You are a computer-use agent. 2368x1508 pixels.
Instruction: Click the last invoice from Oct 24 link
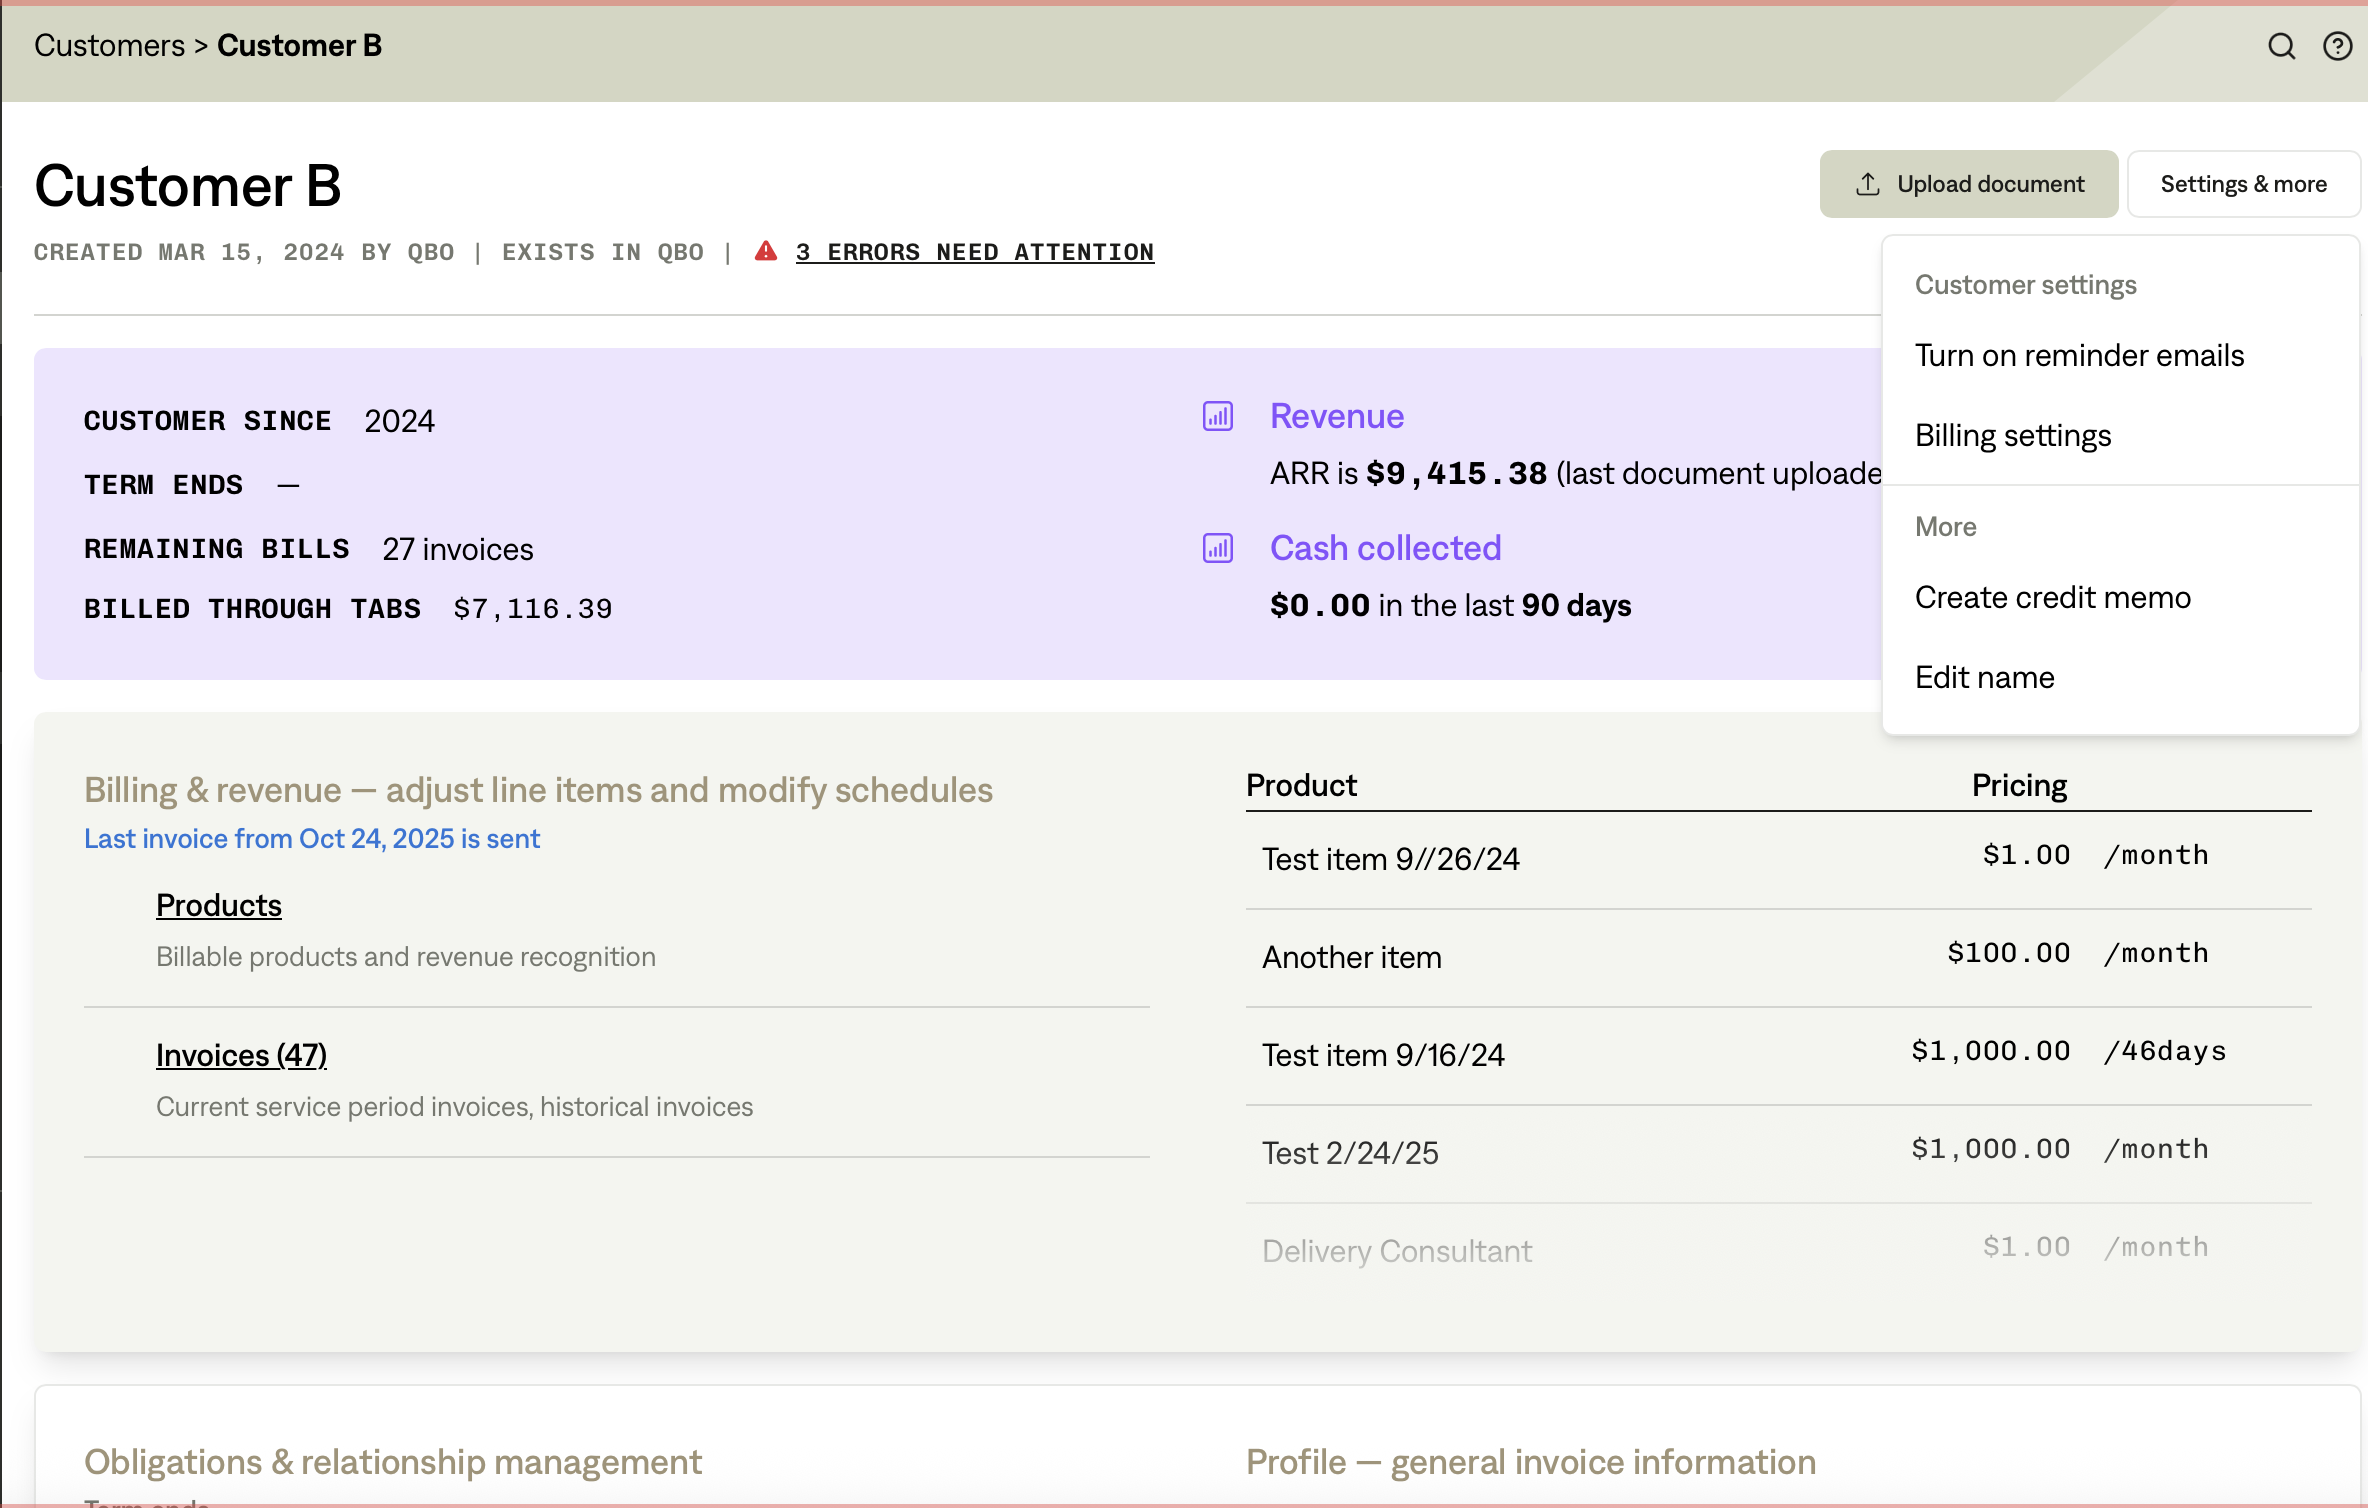311,838
